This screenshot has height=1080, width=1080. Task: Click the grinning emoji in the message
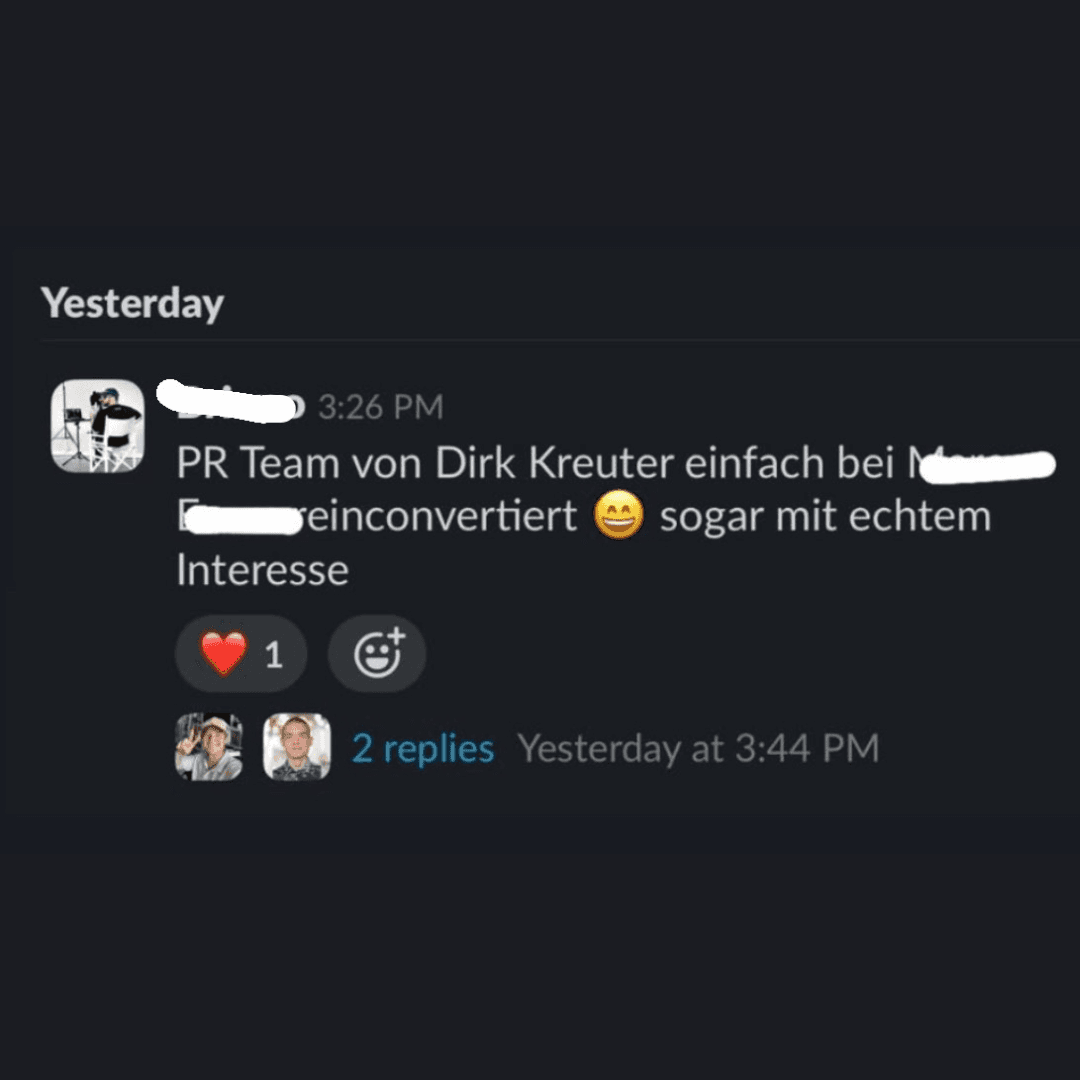[619, 515]
